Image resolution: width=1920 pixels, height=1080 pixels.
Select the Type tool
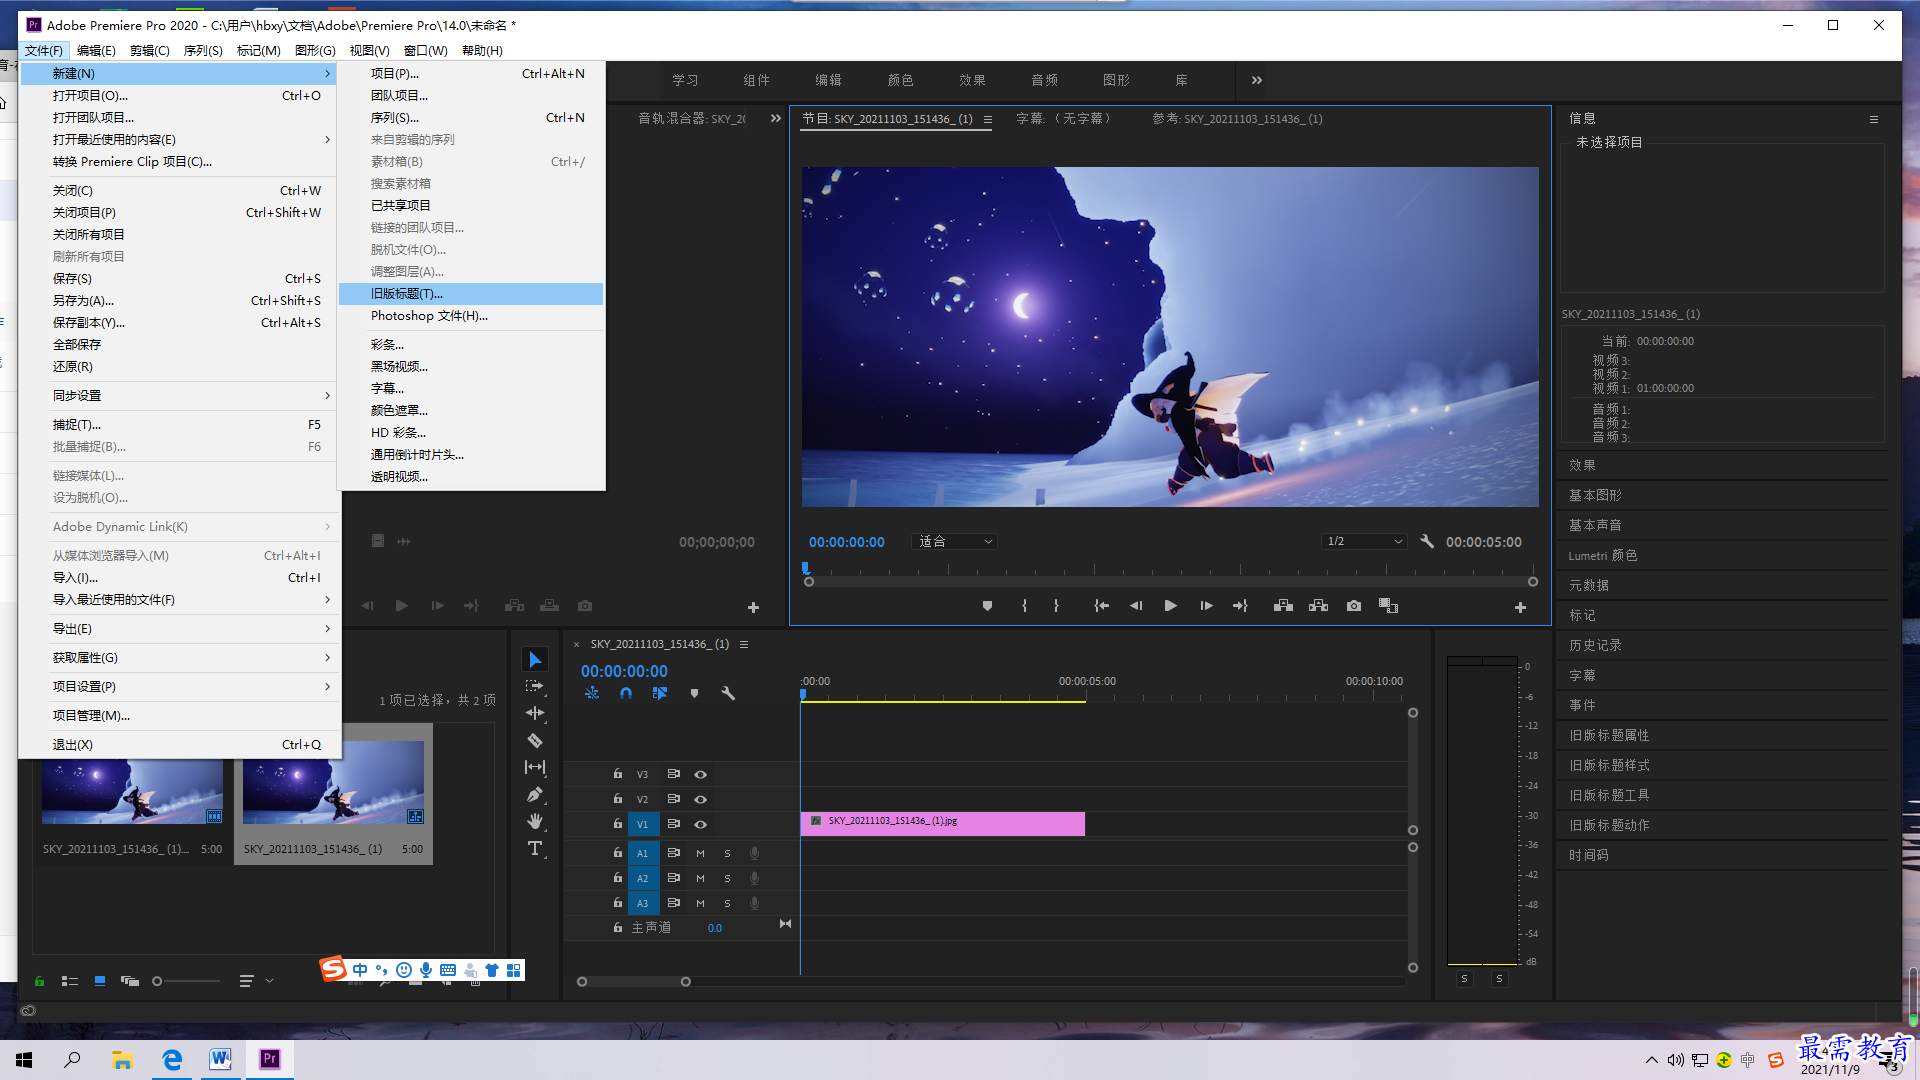click(535, 848)
